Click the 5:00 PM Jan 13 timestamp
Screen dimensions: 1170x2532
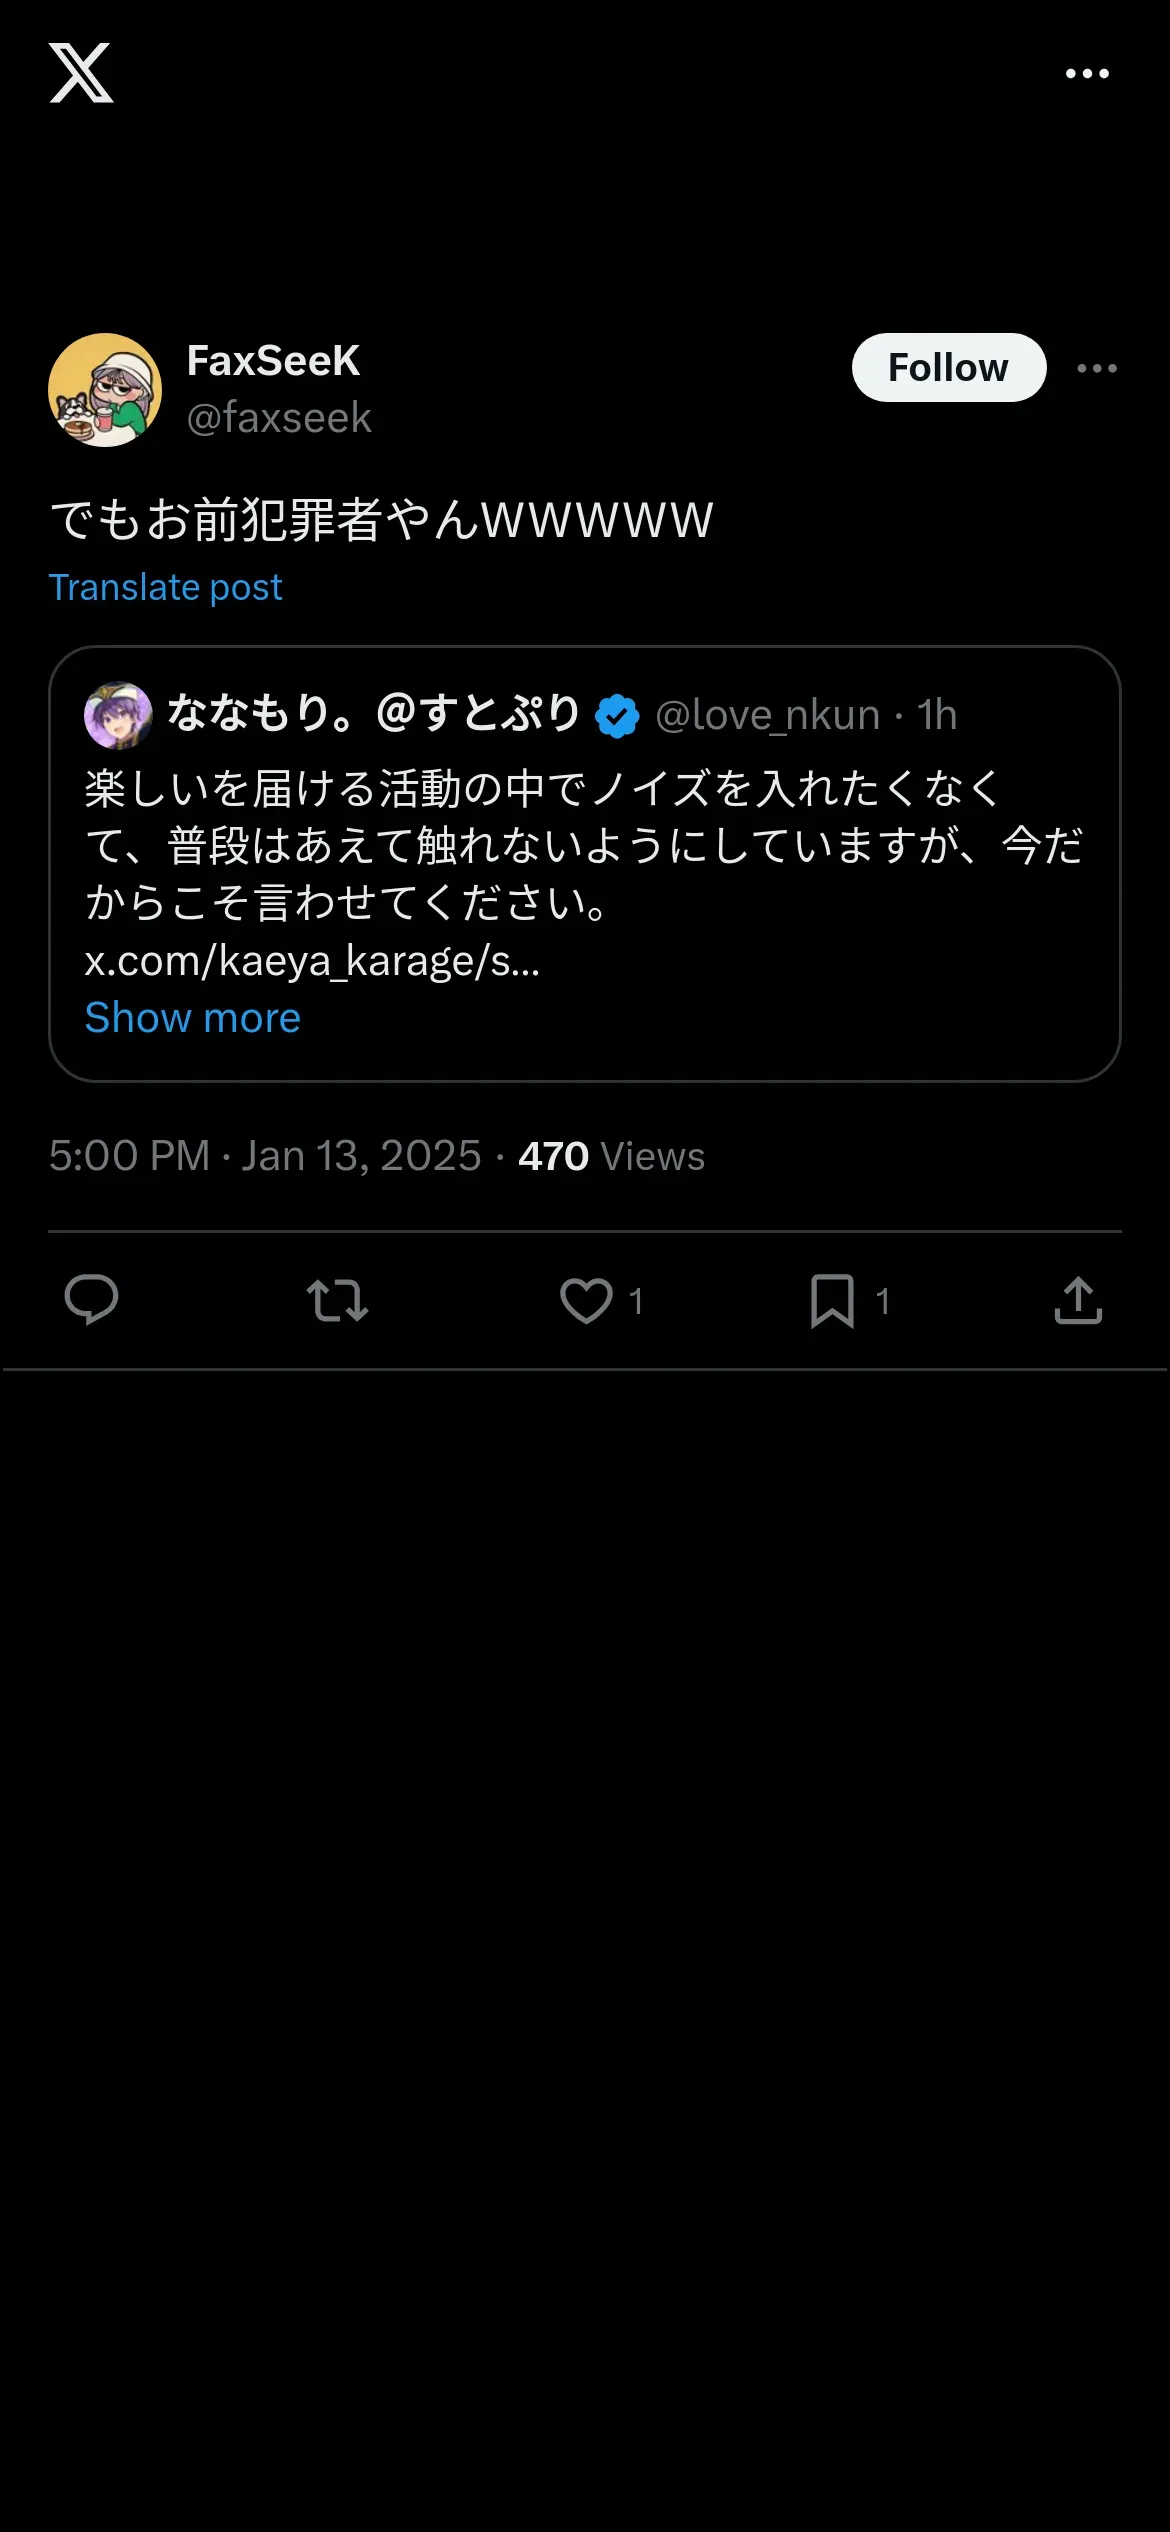pyautogui.click(x=265, y=1156)
